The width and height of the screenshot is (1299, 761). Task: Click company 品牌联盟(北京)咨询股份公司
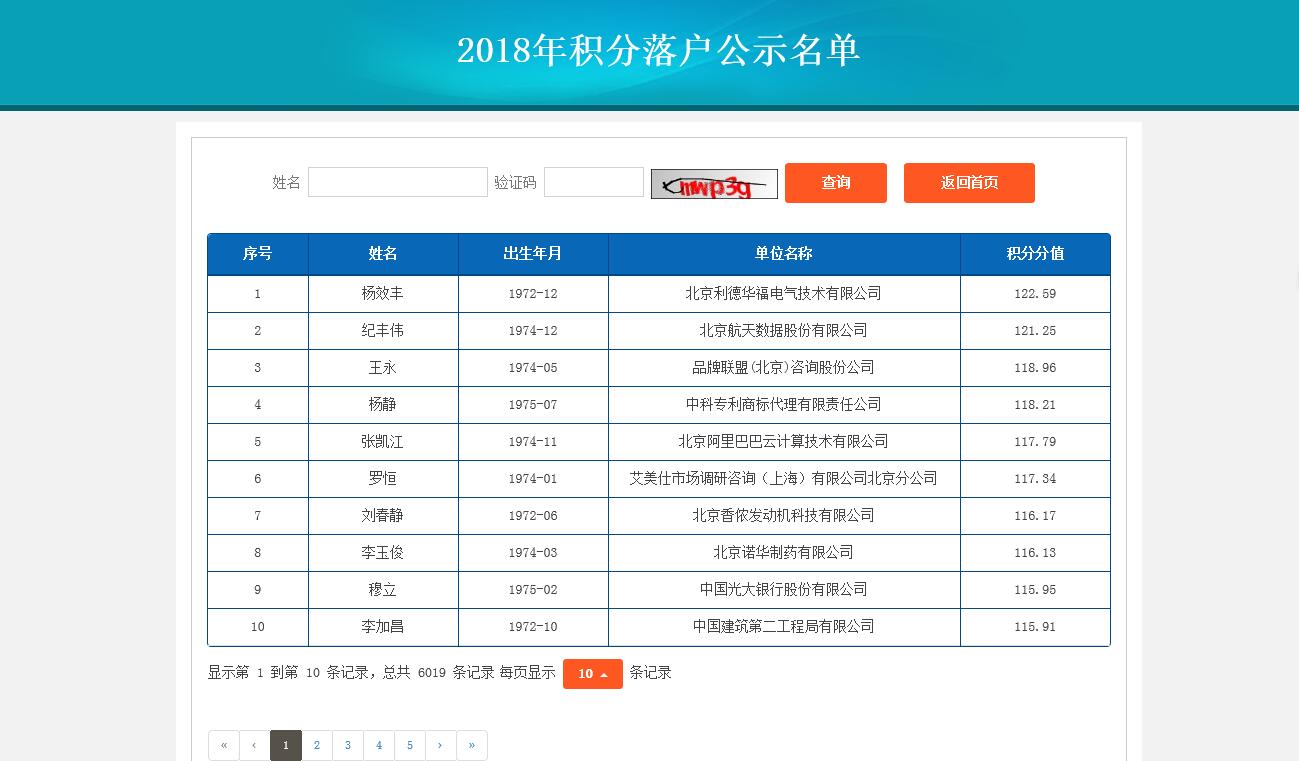click(x=784, y=368)
